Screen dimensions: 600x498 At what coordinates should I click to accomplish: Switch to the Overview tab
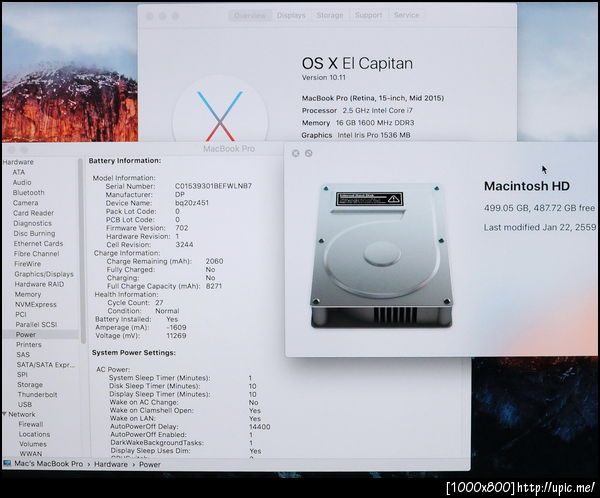point(250,16)
